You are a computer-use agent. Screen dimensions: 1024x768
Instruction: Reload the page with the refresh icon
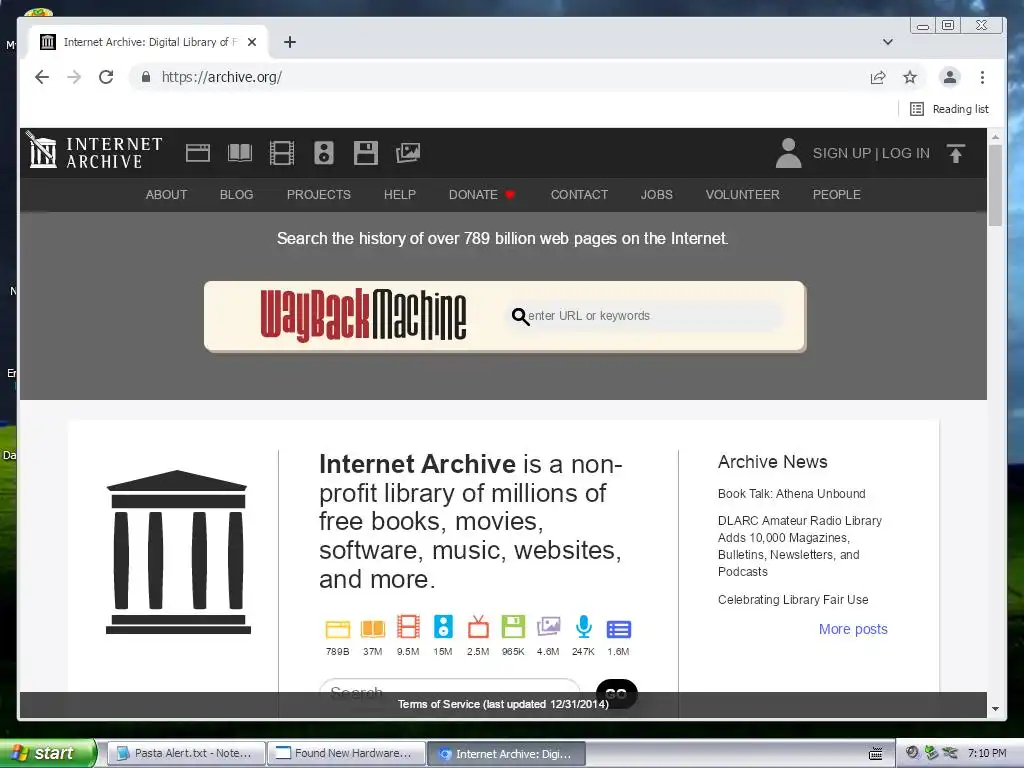point(106,77)
